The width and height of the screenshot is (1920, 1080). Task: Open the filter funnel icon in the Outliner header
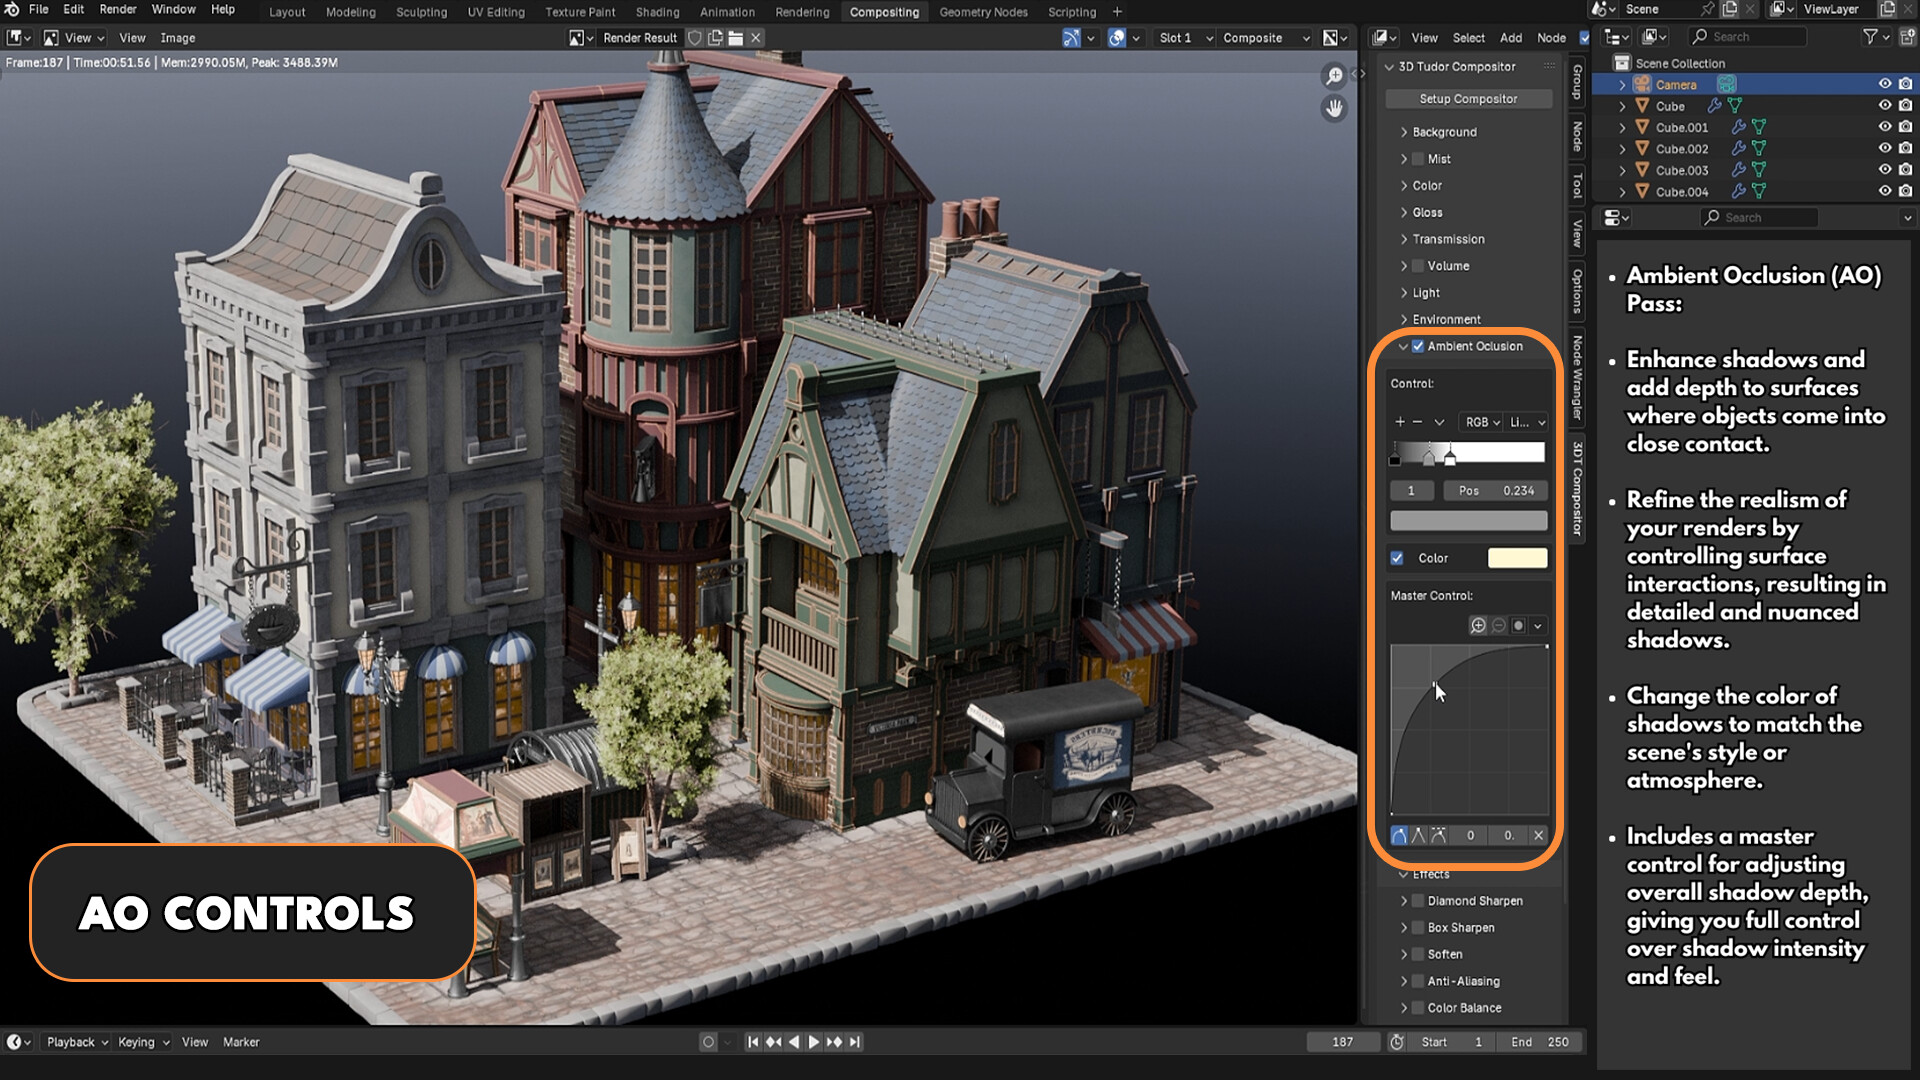point(1869,36)
